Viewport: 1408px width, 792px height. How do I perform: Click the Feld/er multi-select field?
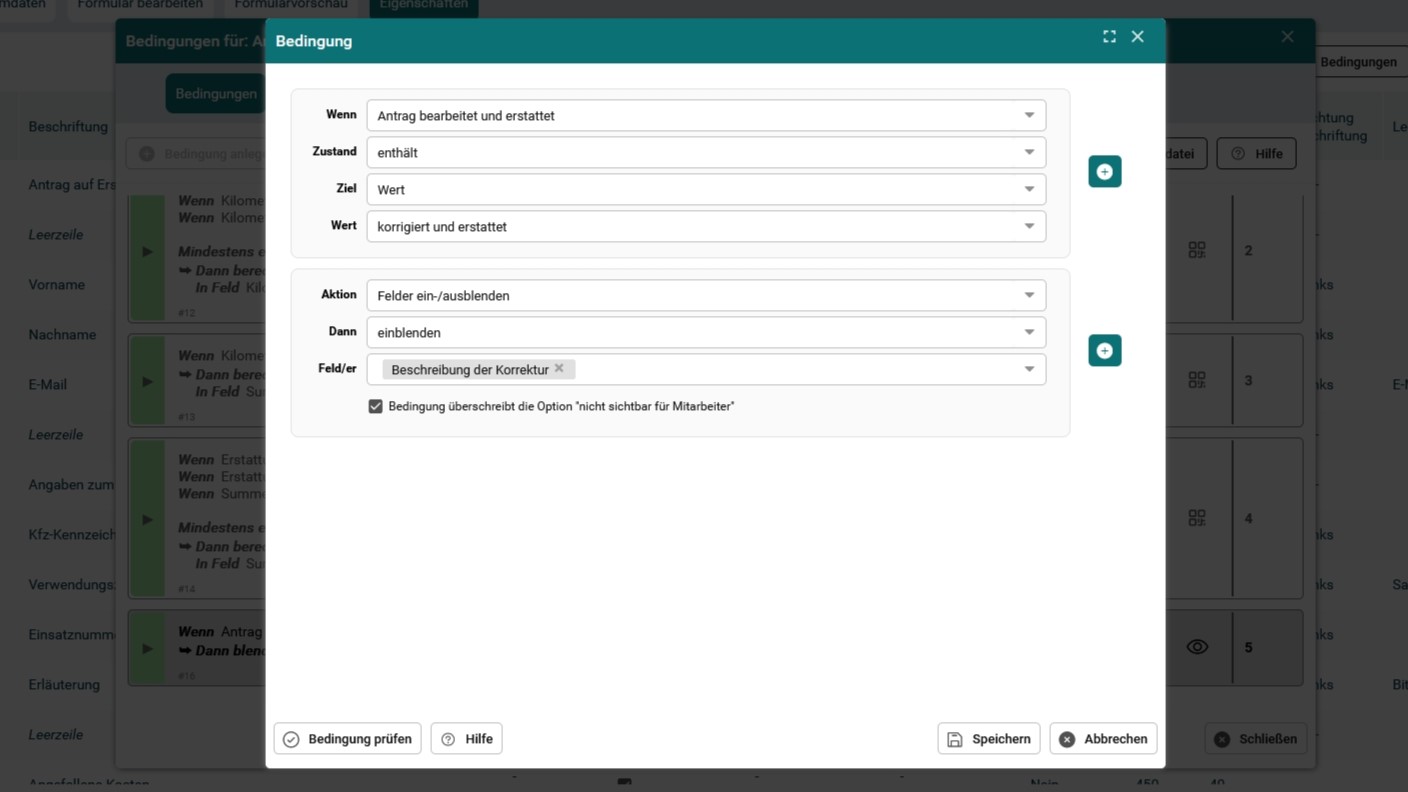(x=706, y=370)
